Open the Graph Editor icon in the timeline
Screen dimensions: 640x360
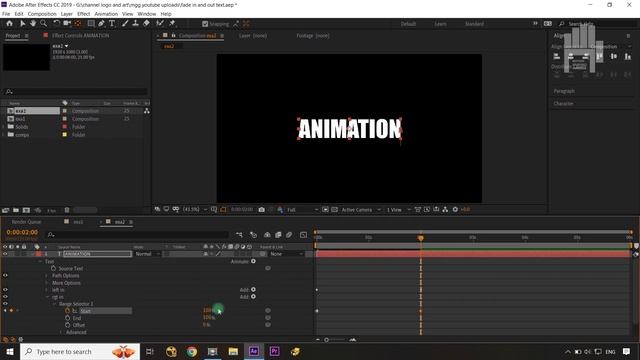pos(303,235)
